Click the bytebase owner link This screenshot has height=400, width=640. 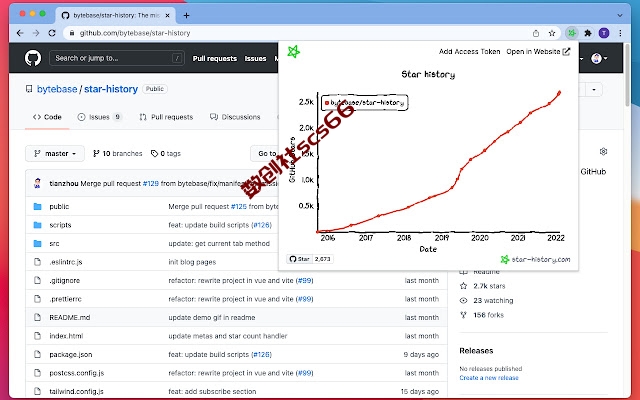pyautogui.click(x=57, y=89)
